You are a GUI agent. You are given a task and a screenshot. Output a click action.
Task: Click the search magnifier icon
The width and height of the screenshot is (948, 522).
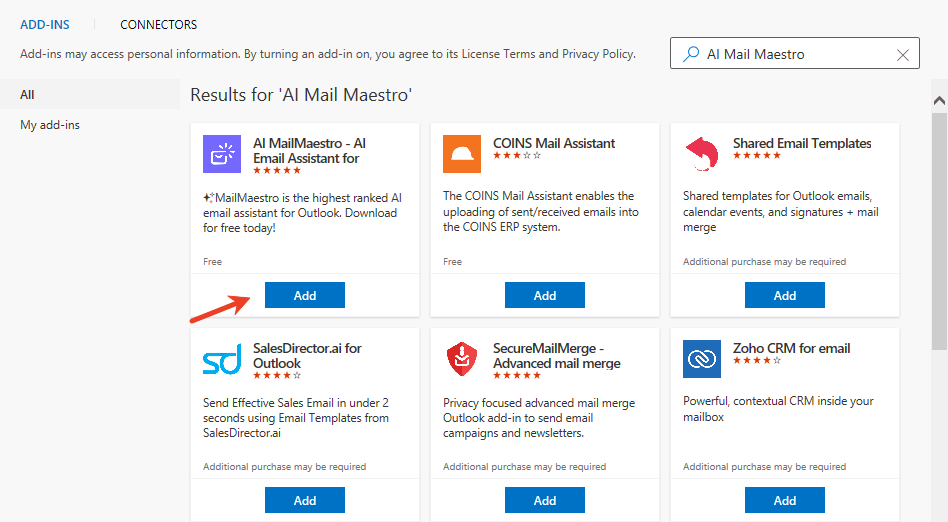[690, 54]
